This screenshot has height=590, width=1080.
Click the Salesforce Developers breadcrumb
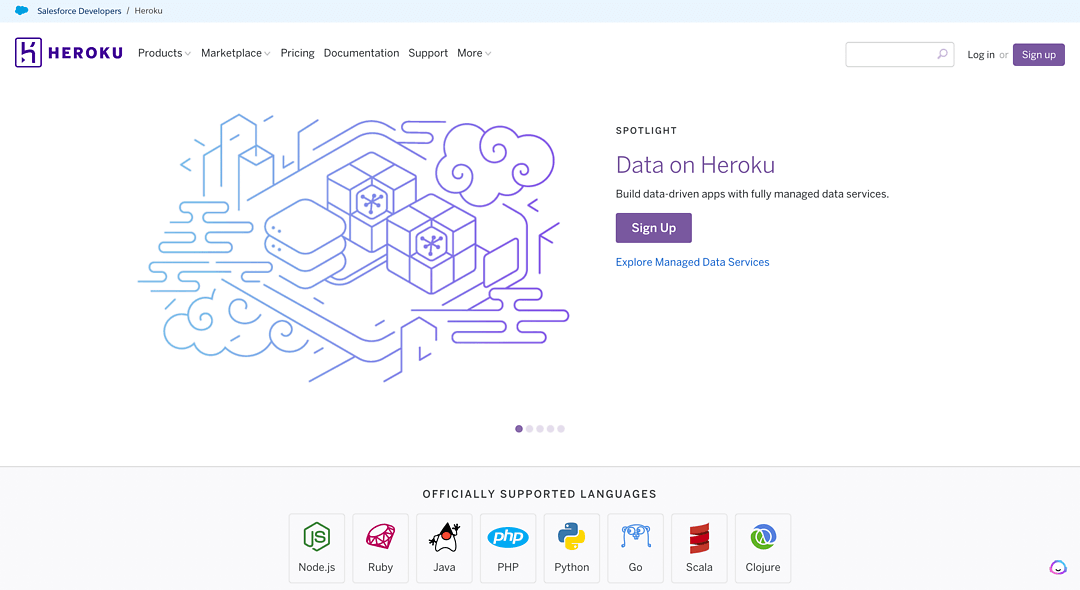coord(79,11)
